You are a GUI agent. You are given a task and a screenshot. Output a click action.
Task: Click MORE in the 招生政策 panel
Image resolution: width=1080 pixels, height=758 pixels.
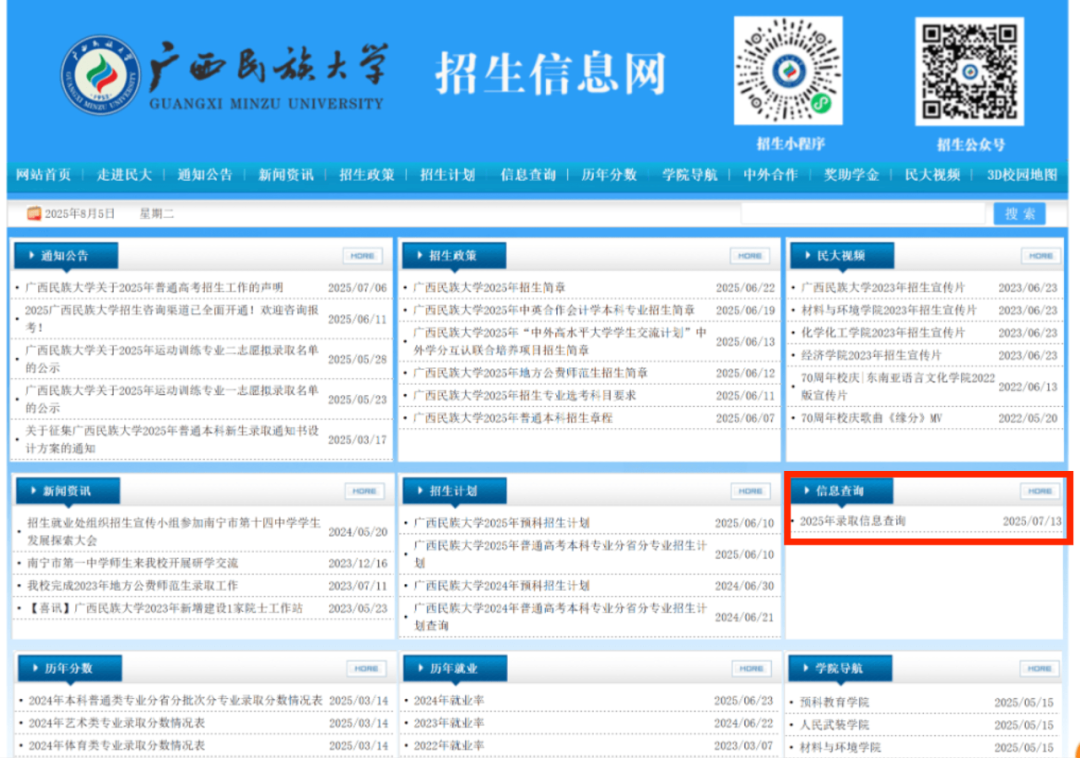(x=750, y=256)
